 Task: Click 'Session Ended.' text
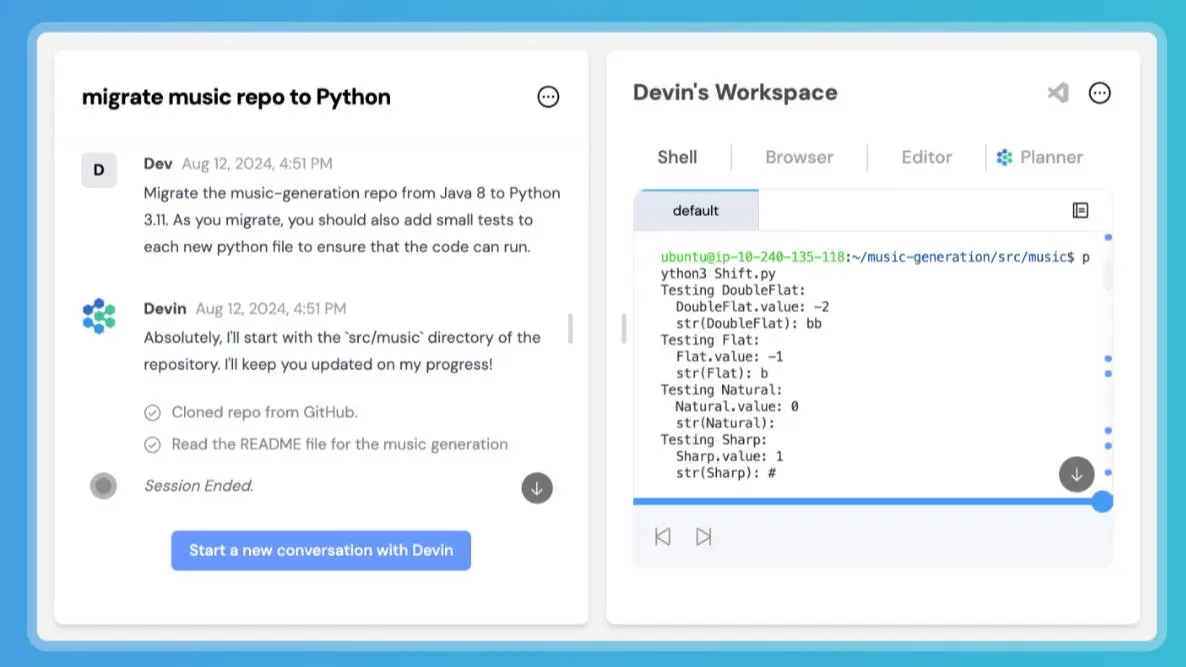pos(199,486)
